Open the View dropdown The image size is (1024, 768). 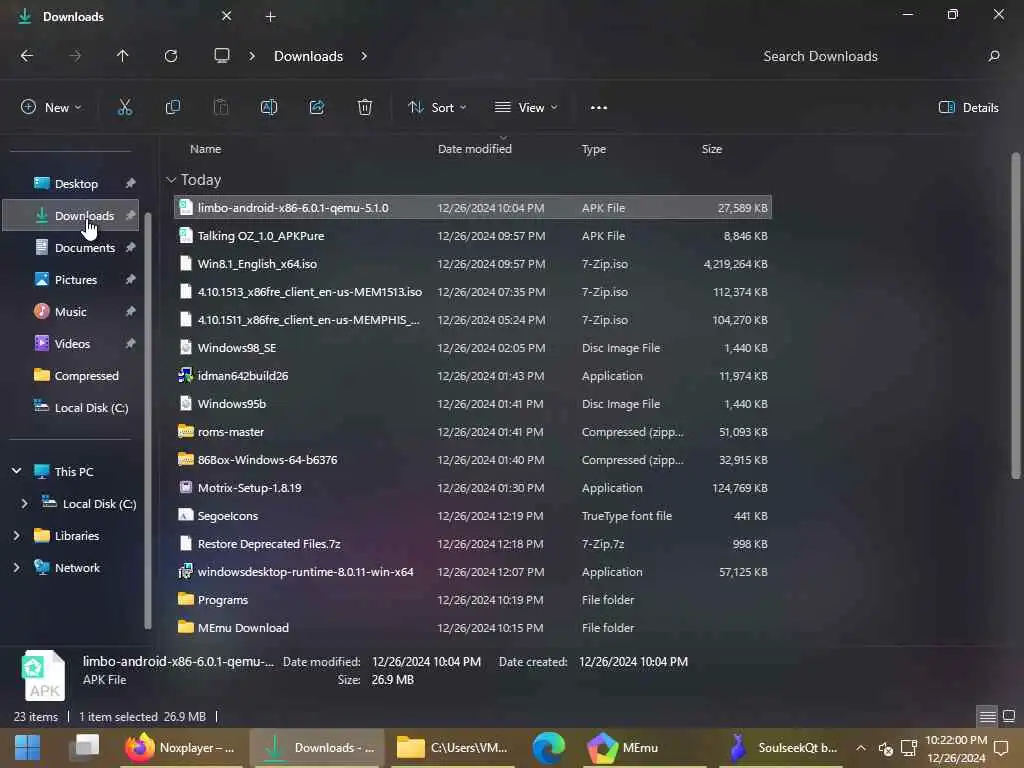tap(526, 107)
